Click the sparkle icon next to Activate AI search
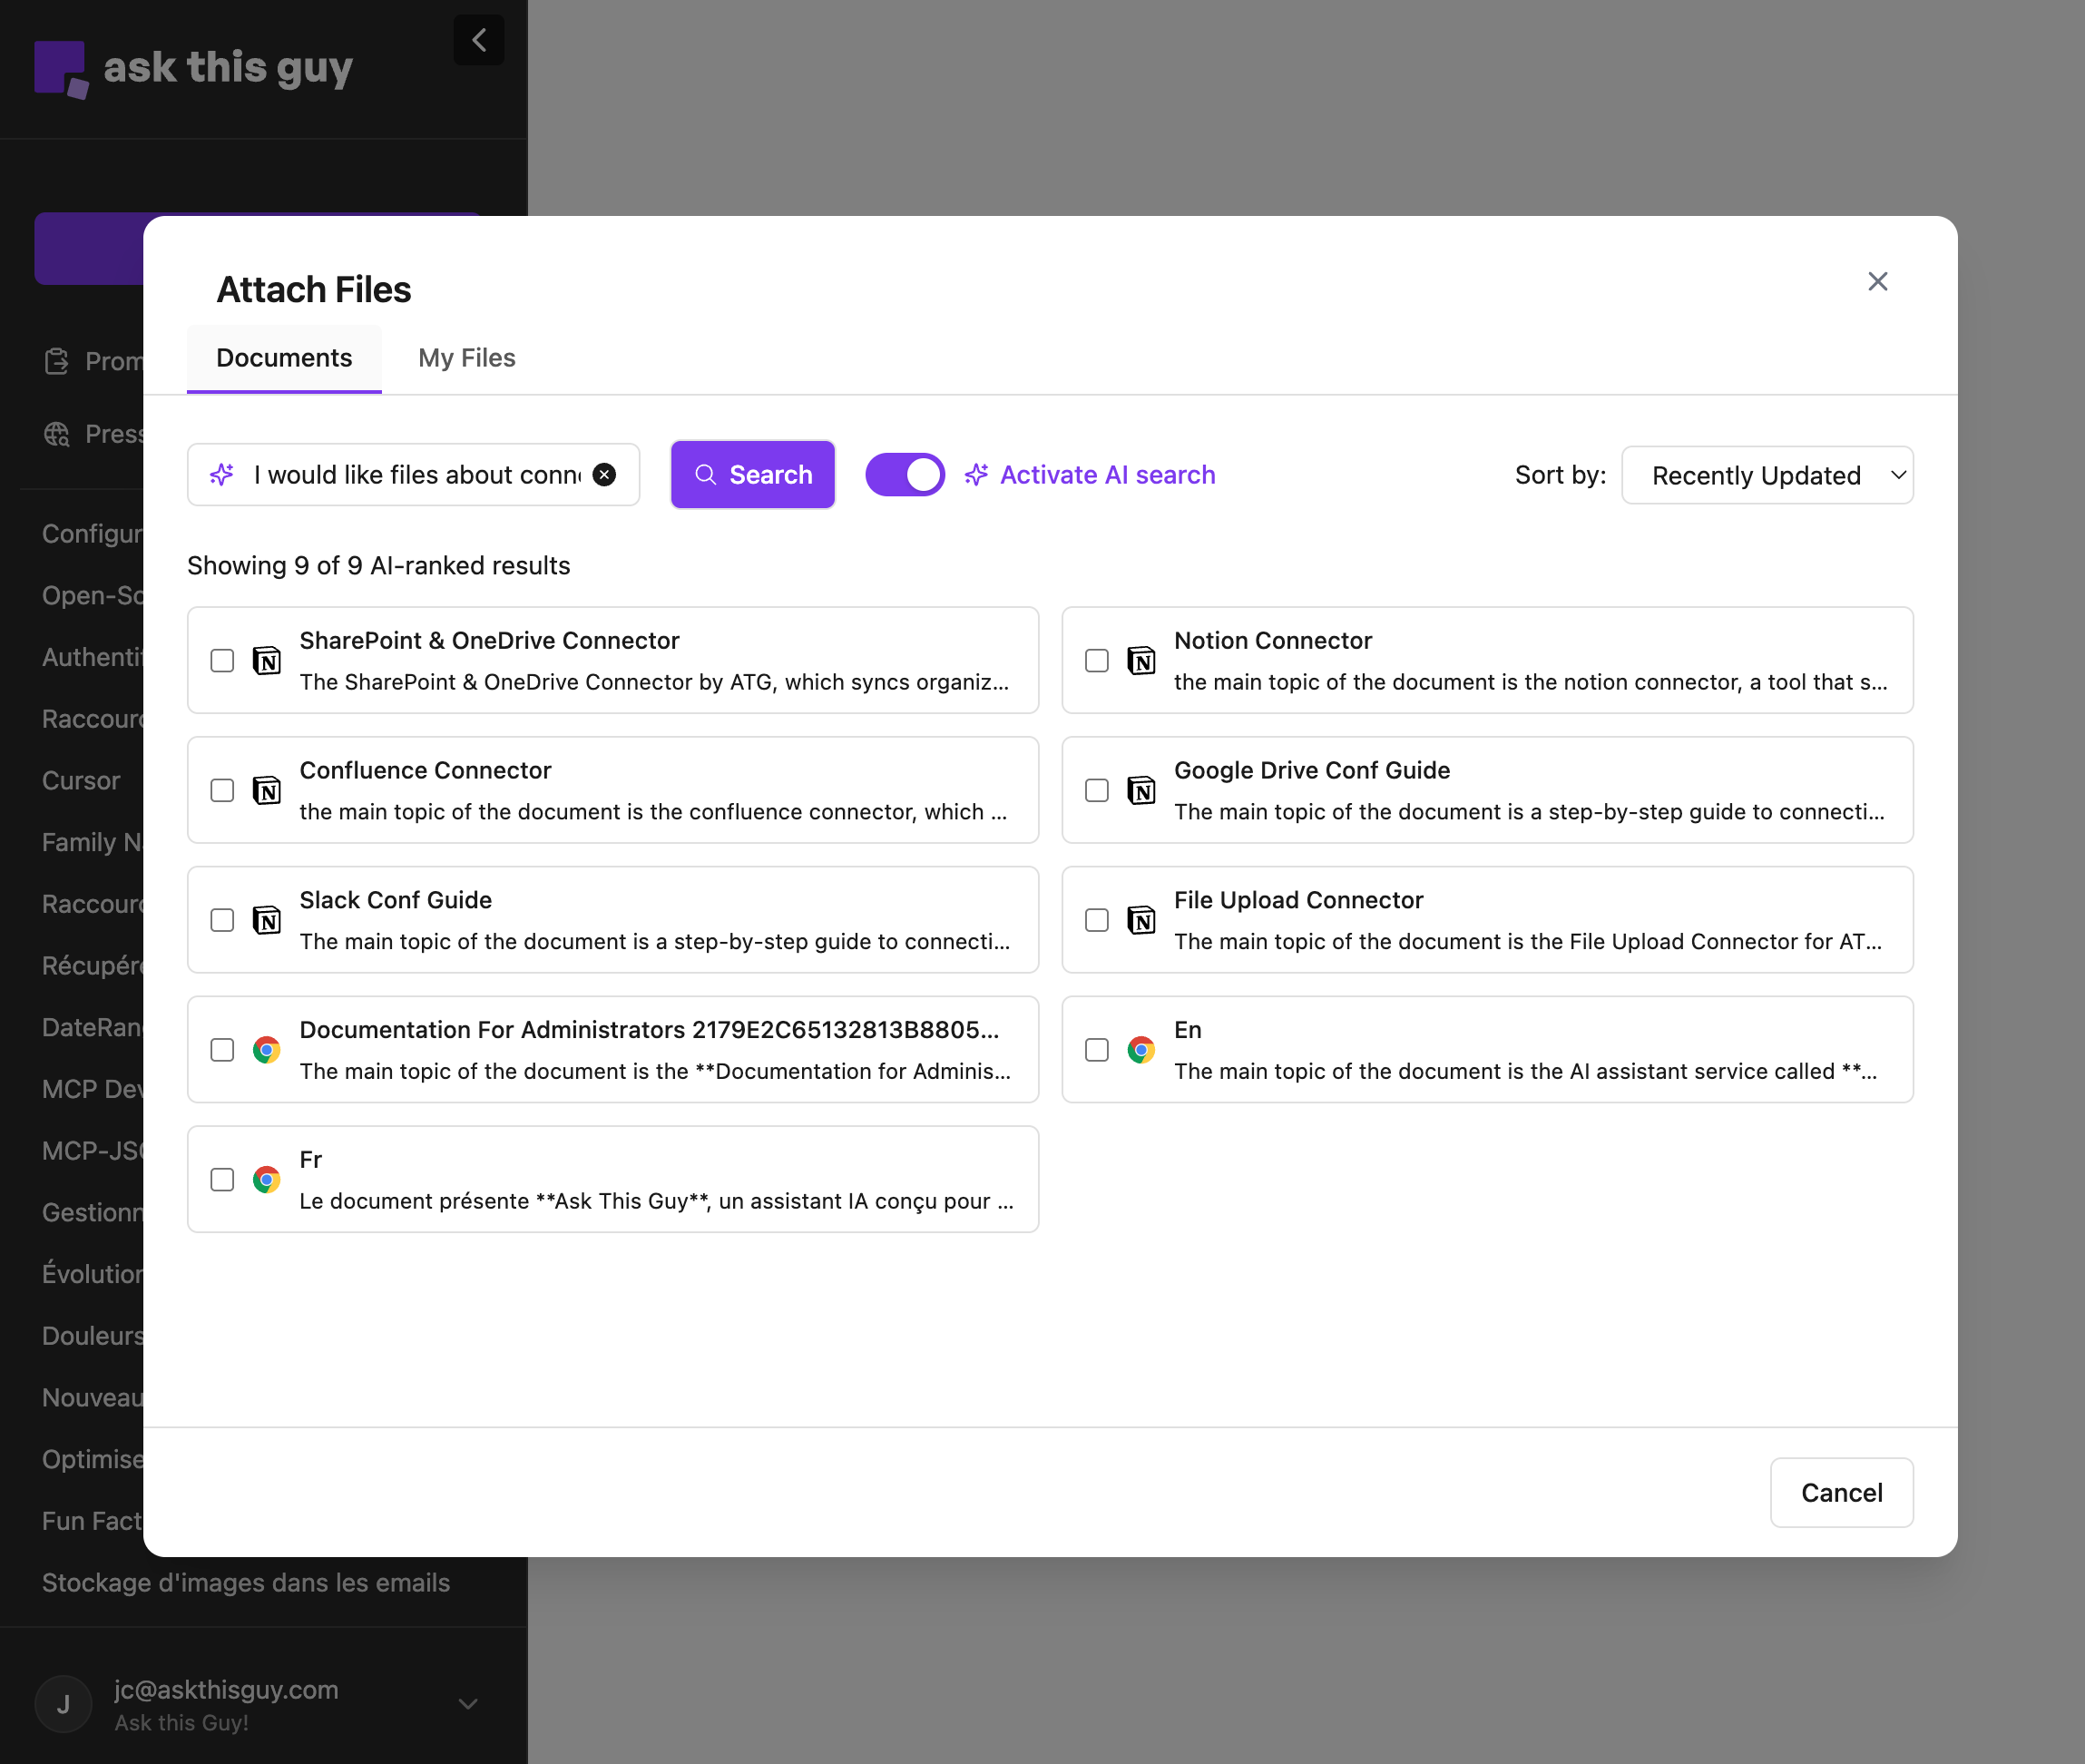 tap(977, 475)
